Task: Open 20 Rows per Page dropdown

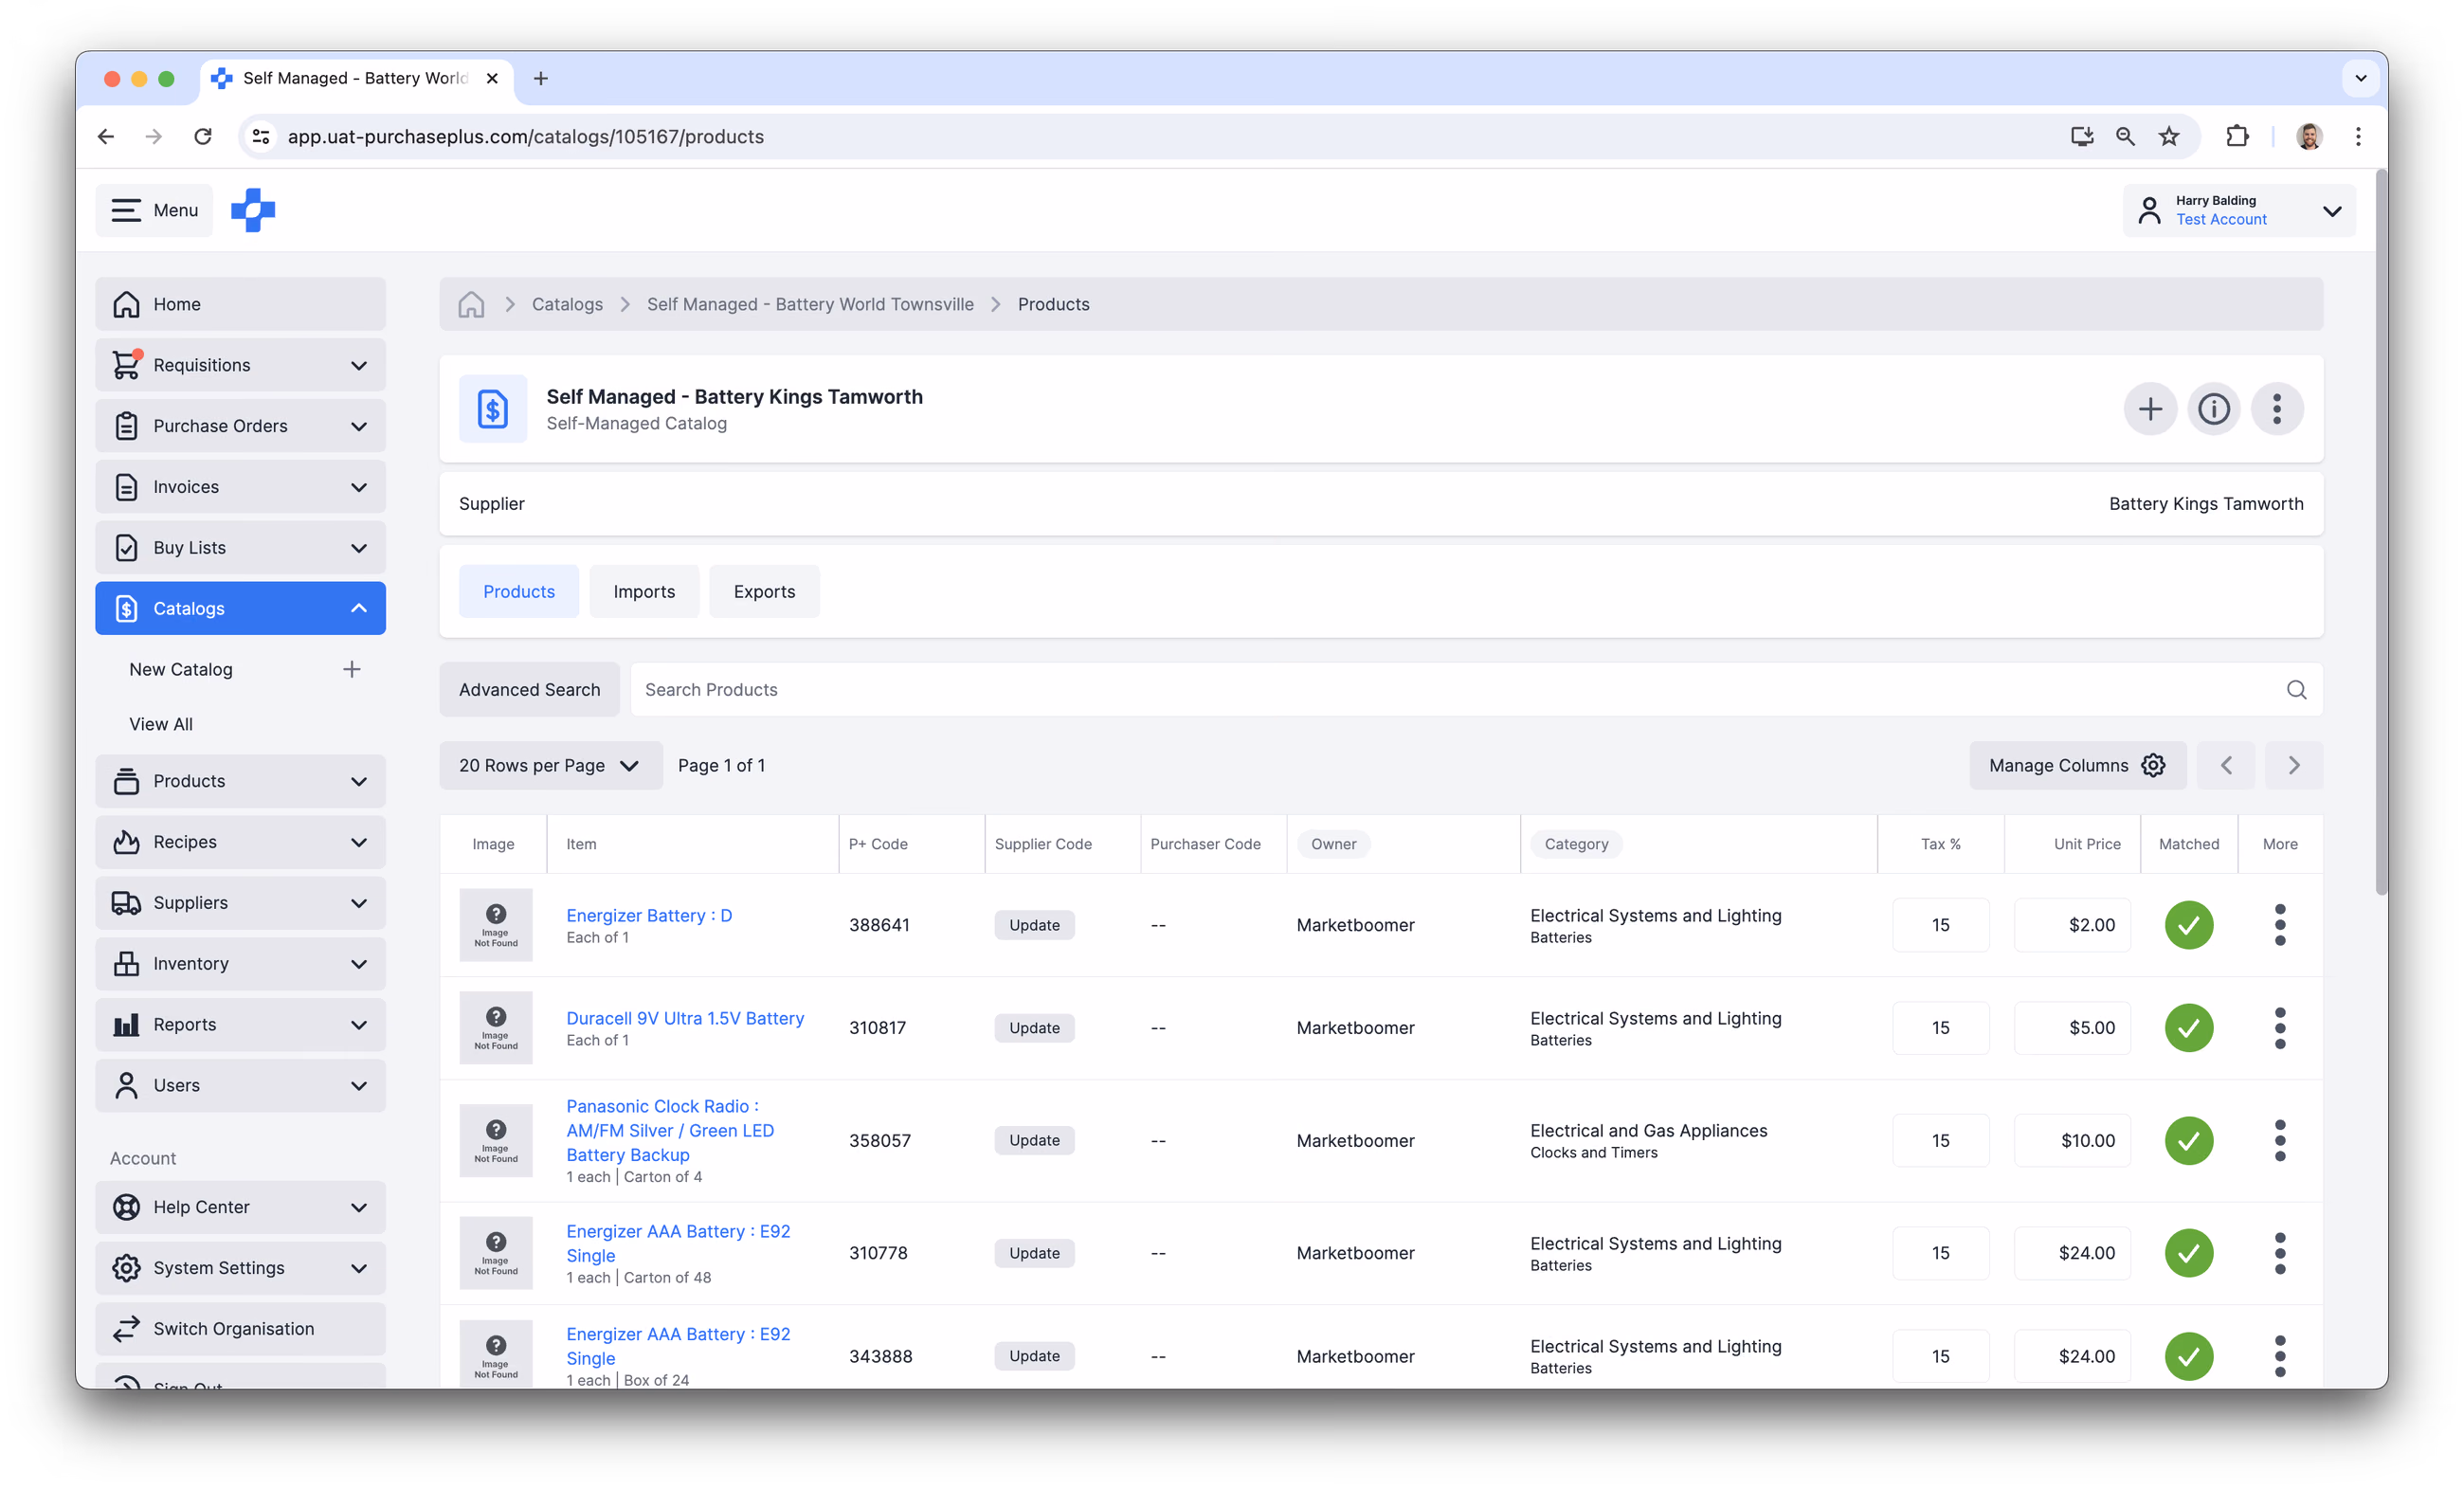Action: tap(550, 765)
